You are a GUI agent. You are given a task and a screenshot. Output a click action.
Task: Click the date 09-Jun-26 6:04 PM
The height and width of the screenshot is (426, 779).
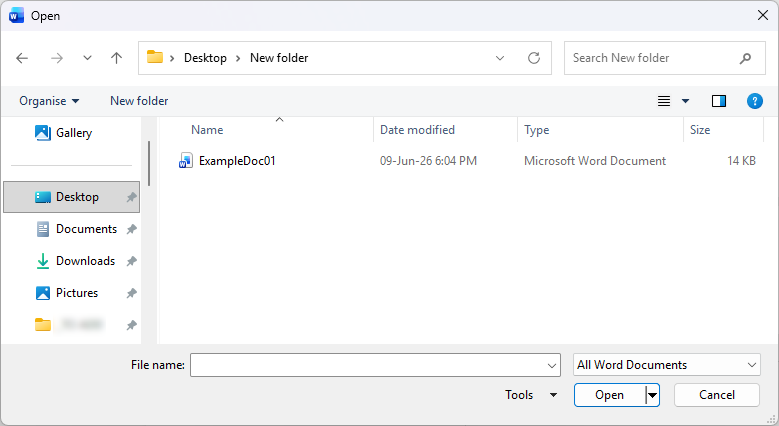click(x=428, y=161)
